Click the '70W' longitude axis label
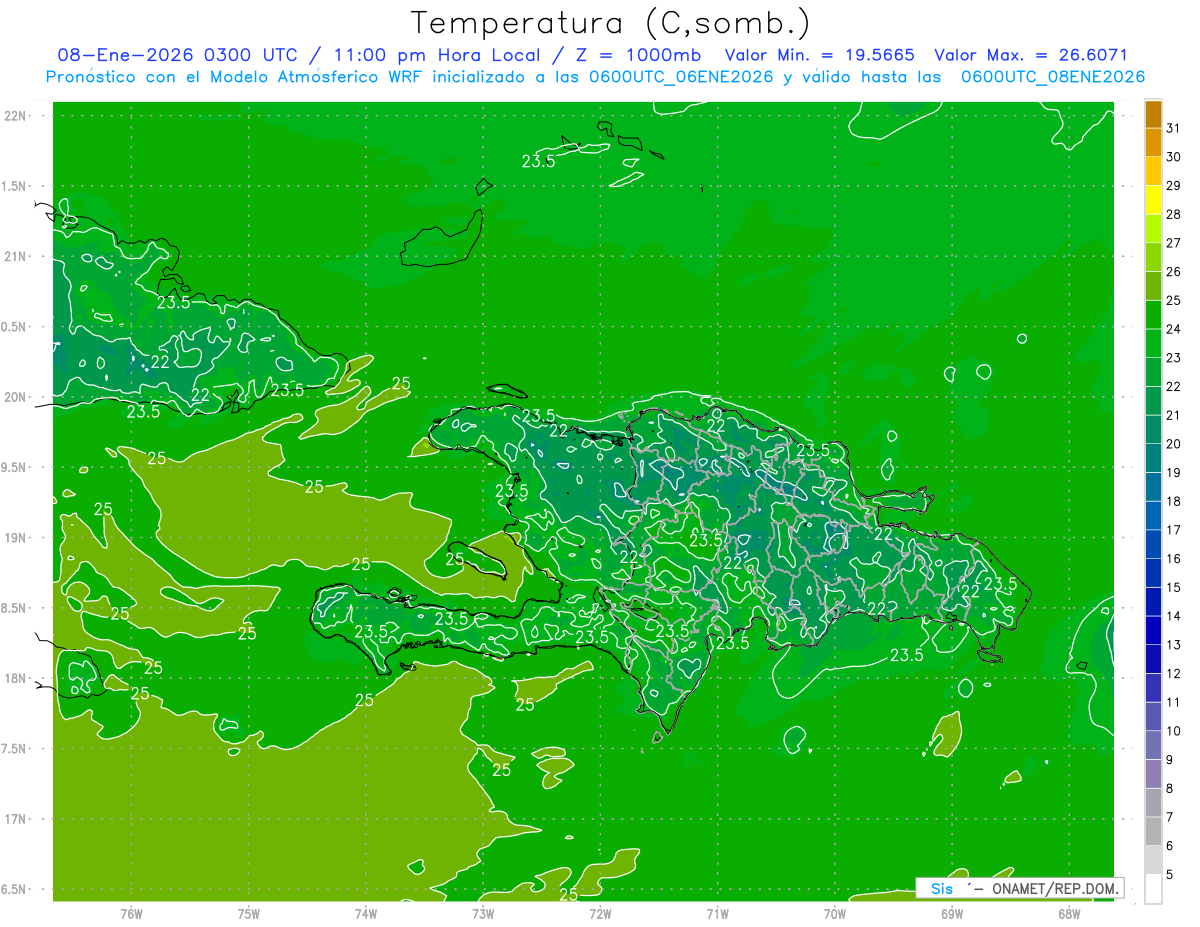 pyautogui.click(x=835, y=914)
